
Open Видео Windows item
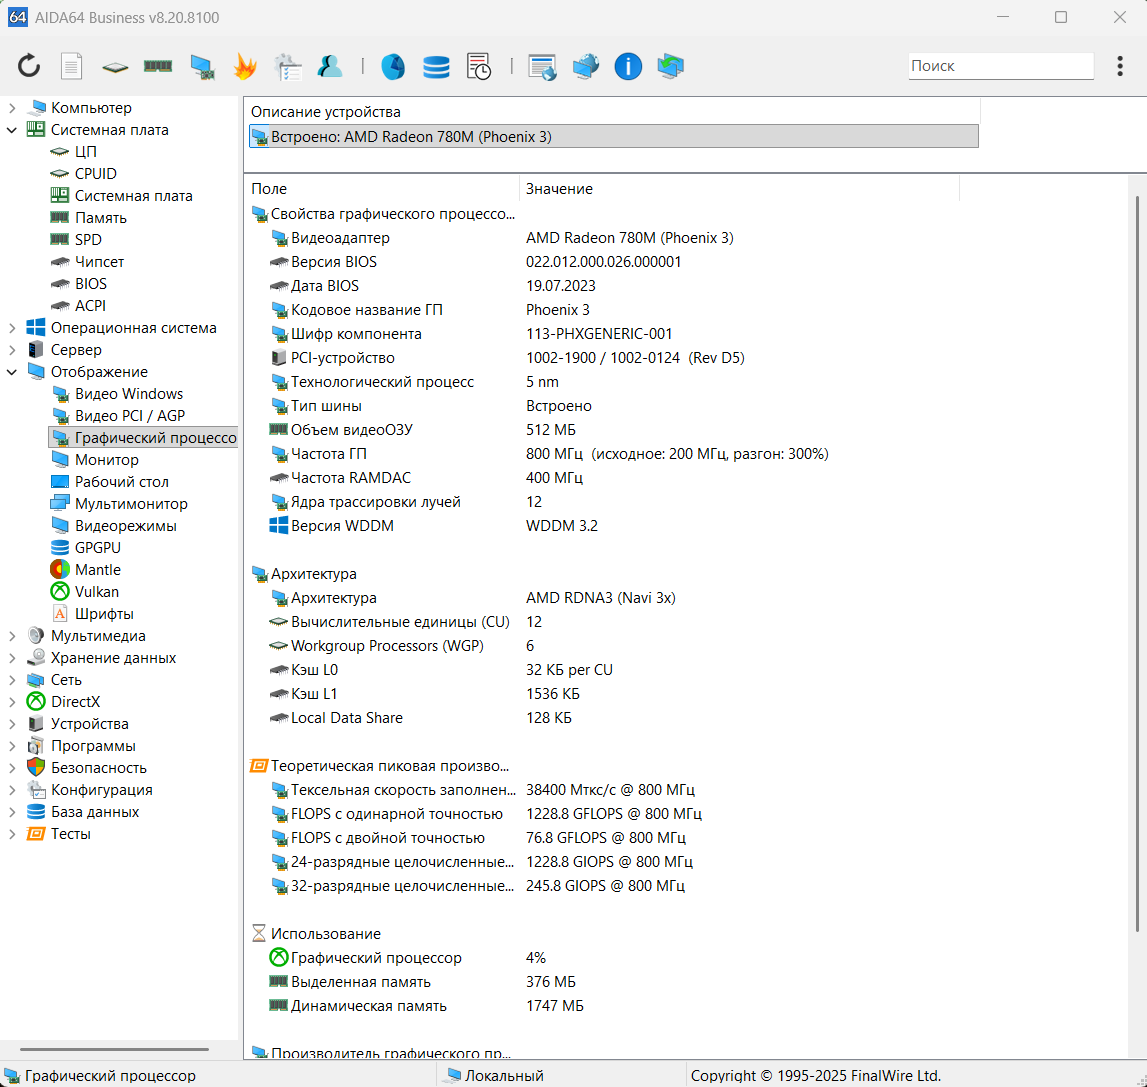click(x=129, y=394)
